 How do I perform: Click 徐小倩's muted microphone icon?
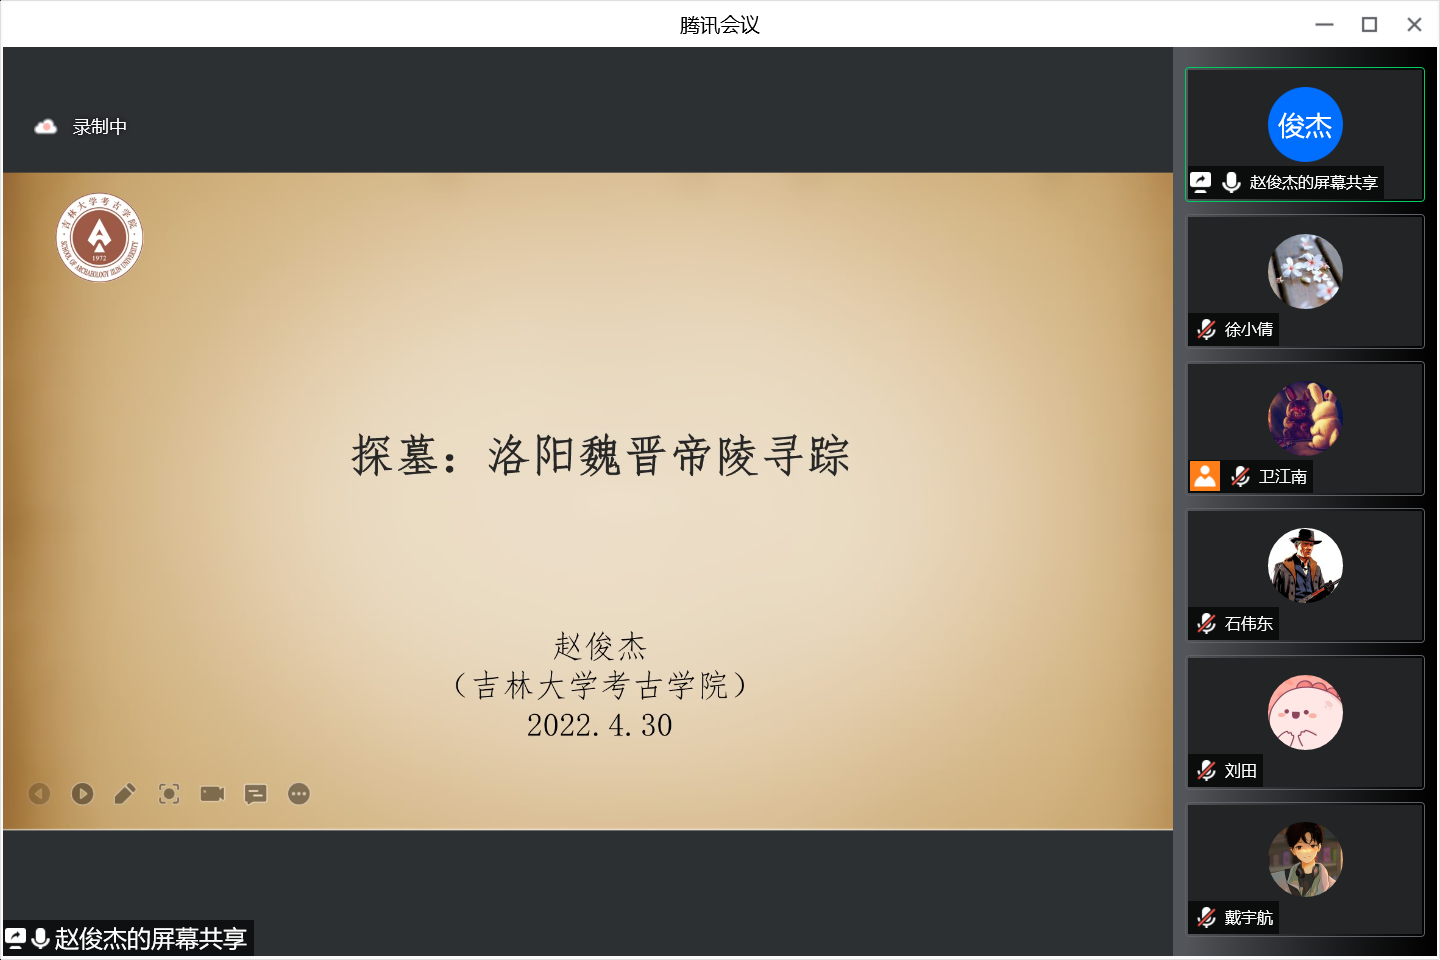(x=1207, y=329)
